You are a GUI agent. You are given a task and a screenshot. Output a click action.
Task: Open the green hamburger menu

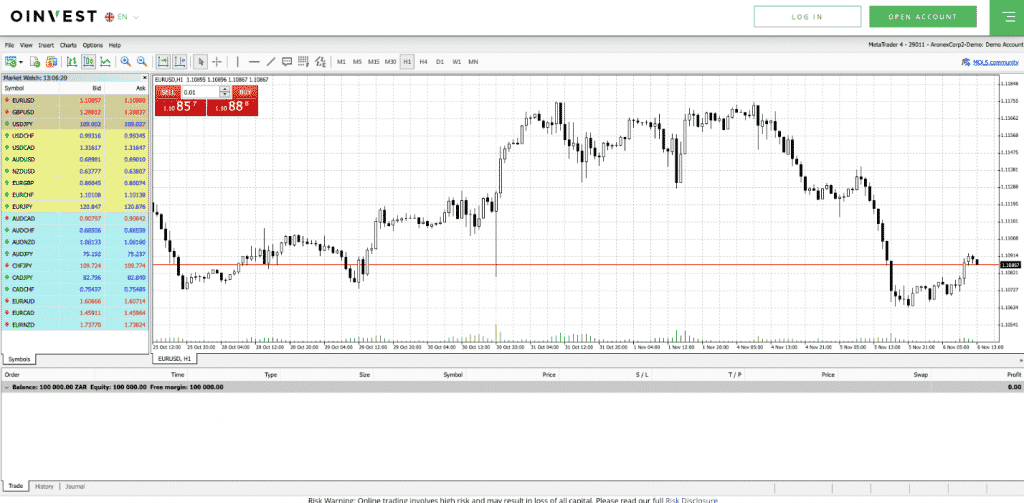tap(1007, 17)
